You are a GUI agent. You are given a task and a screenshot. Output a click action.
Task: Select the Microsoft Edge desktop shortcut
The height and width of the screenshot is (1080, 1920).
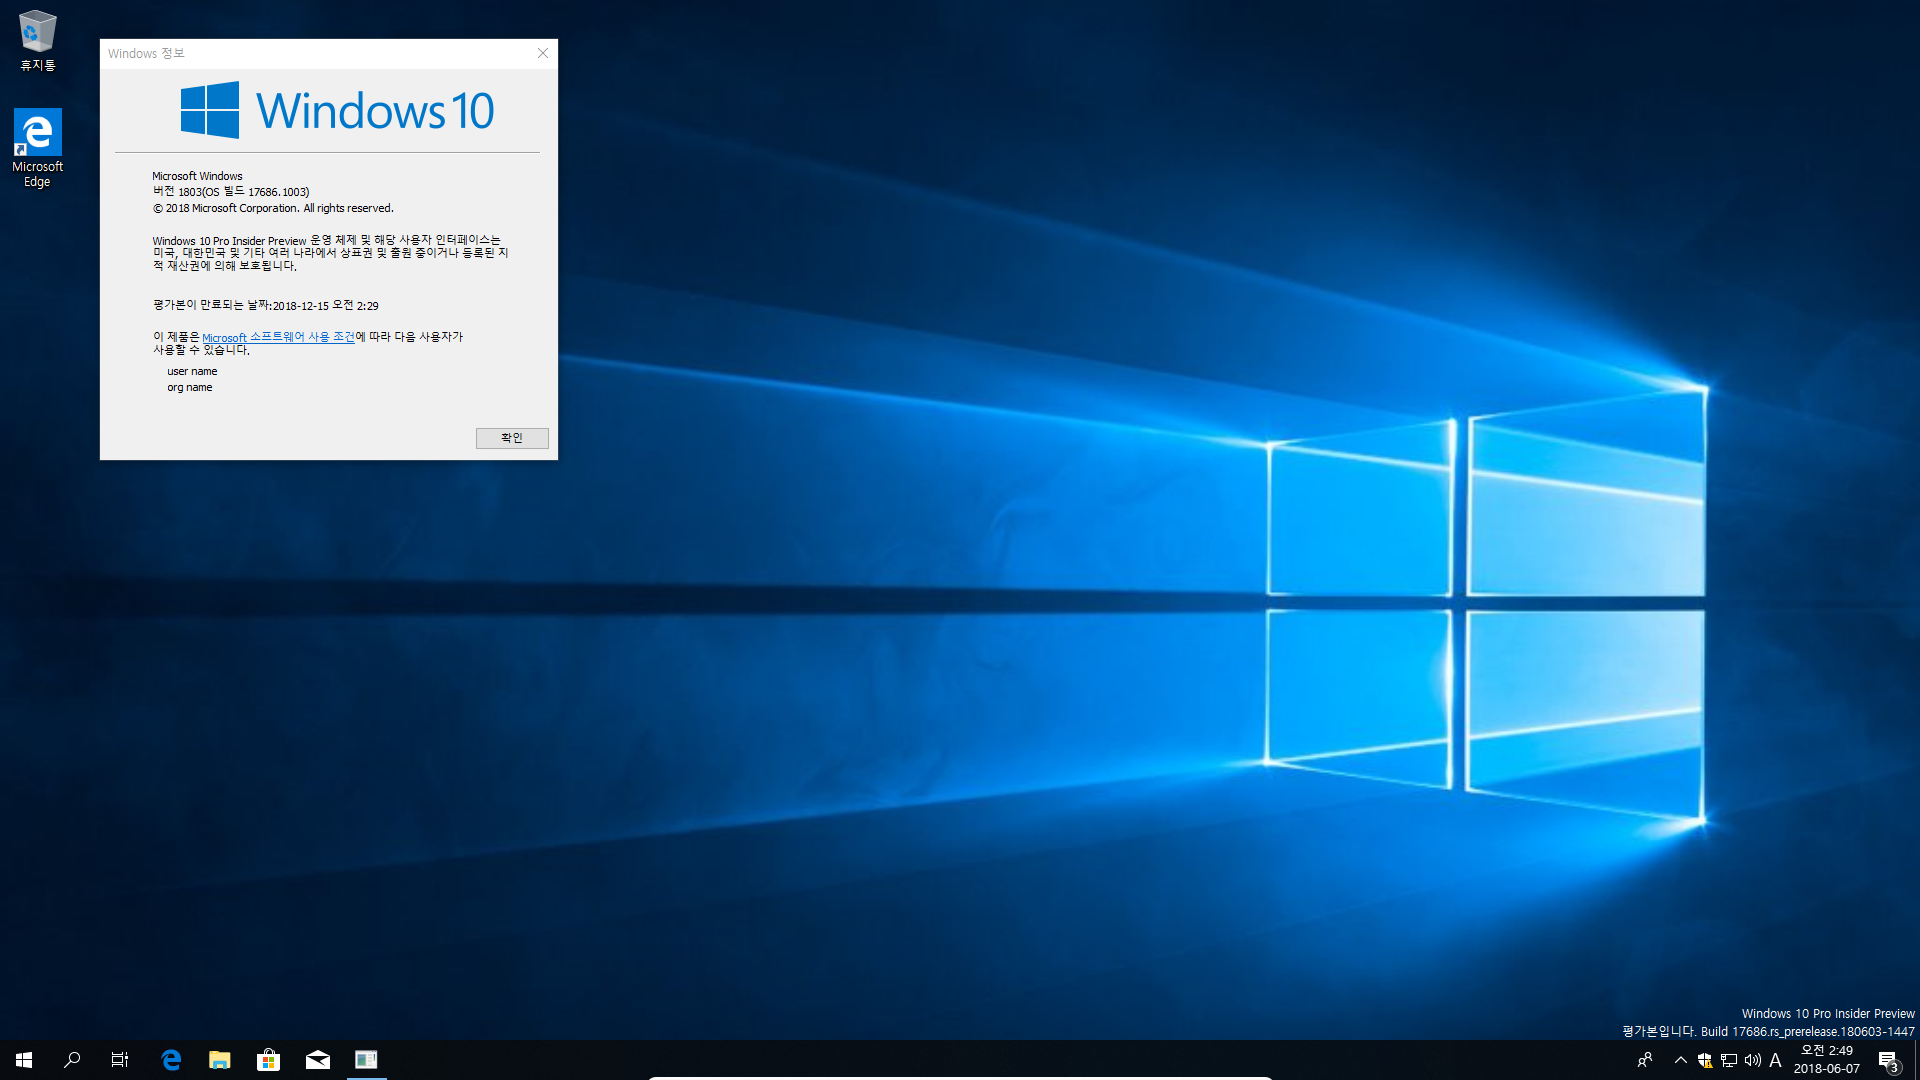[37, 148]
